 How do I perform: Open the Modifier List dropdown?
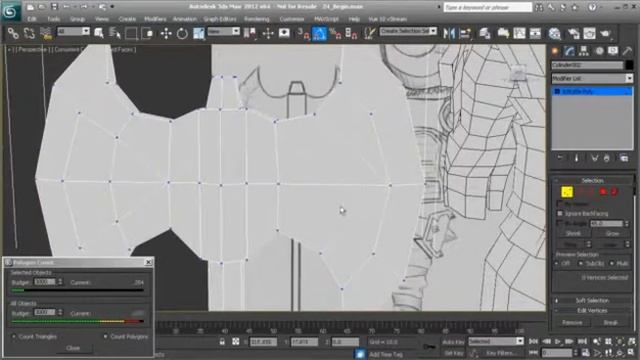tap(592, 78)
